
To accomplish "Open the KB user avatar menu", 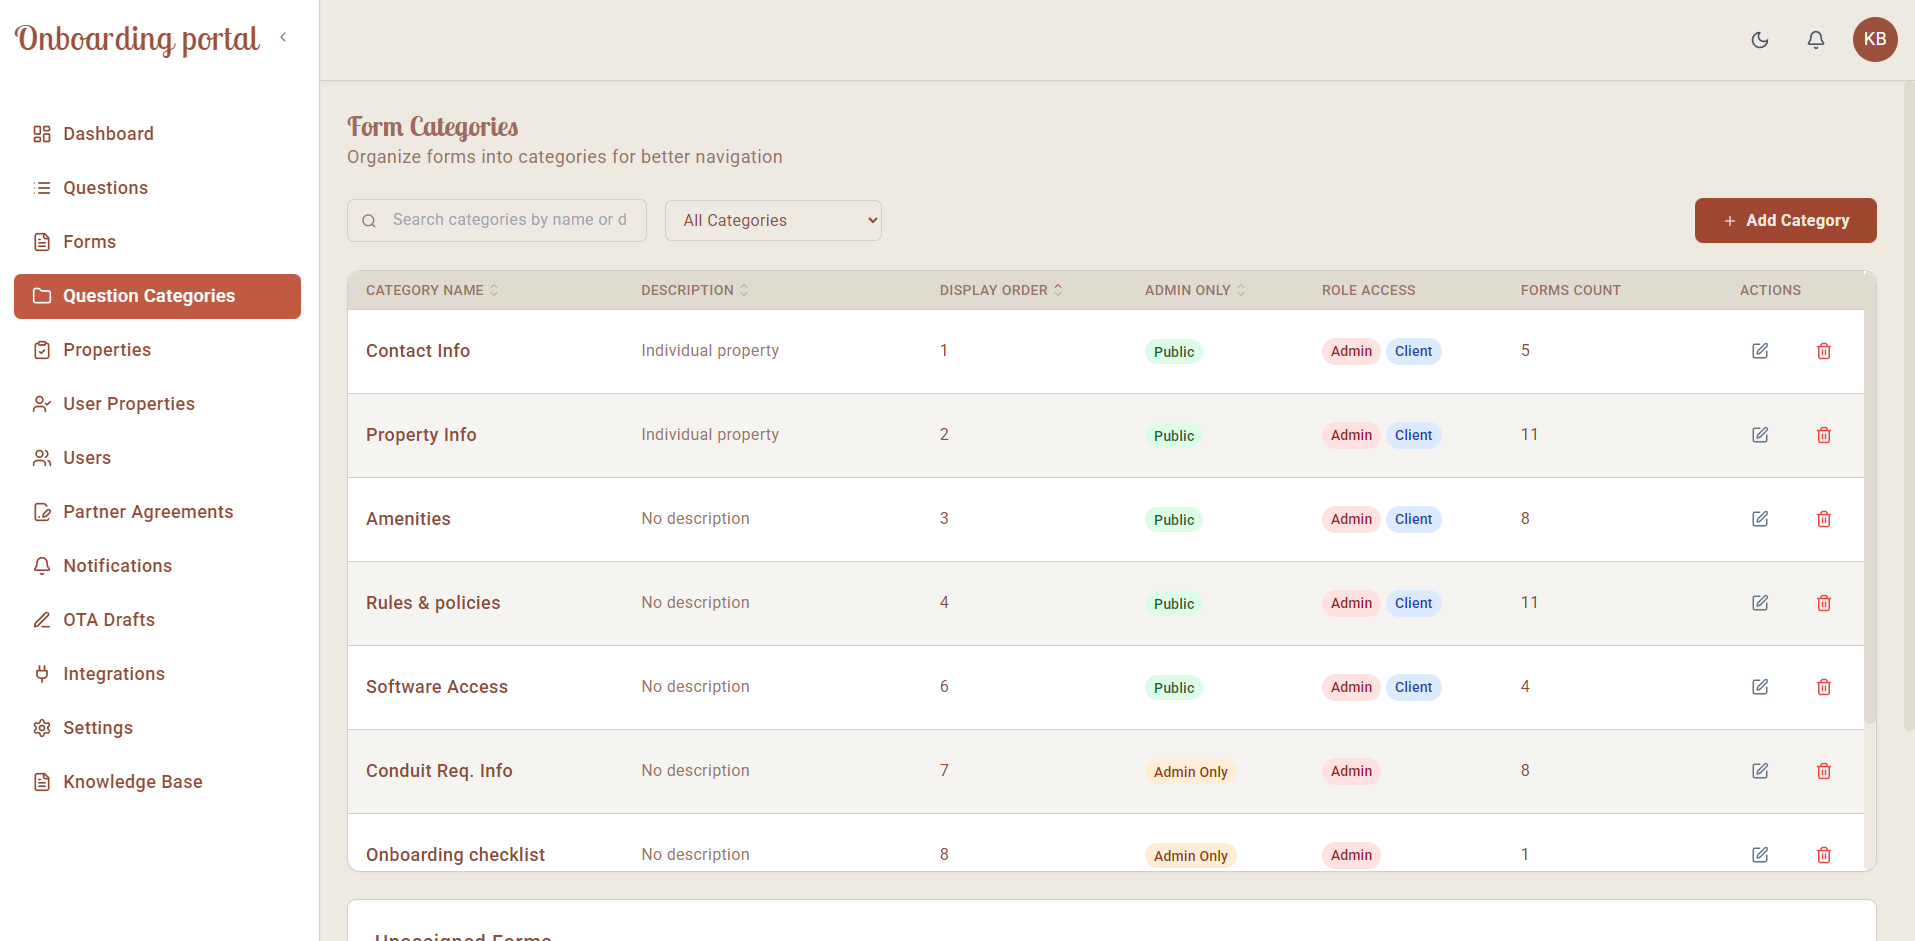I will click(1875, 40).
